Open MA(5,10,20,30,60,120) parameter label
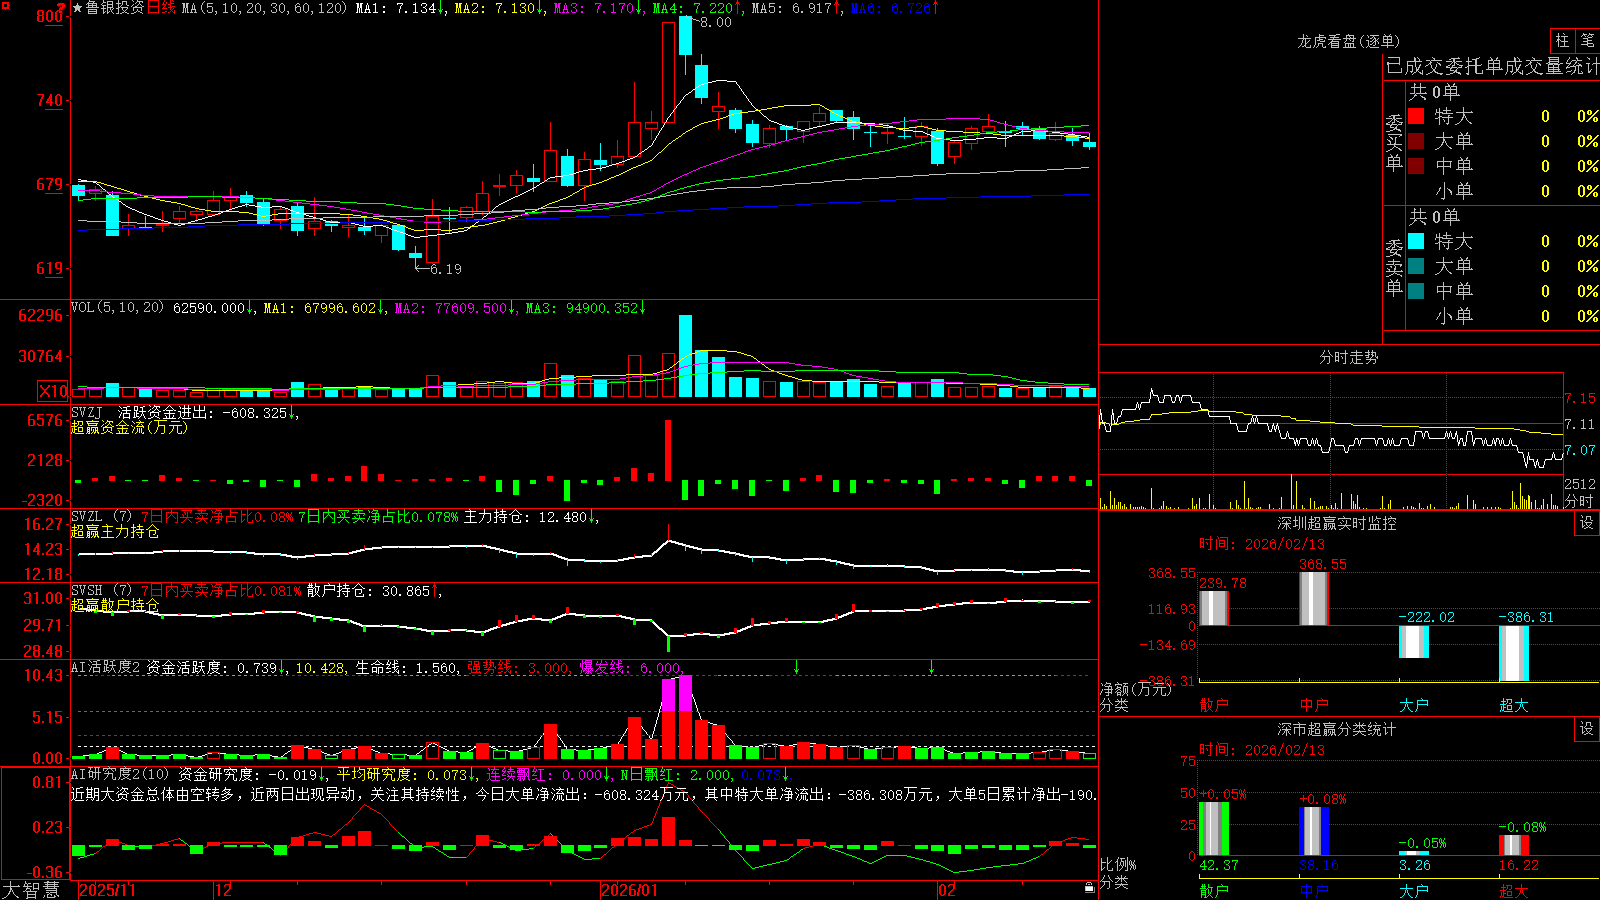This screenshot has width=1600, height=900. pos(265,8)
